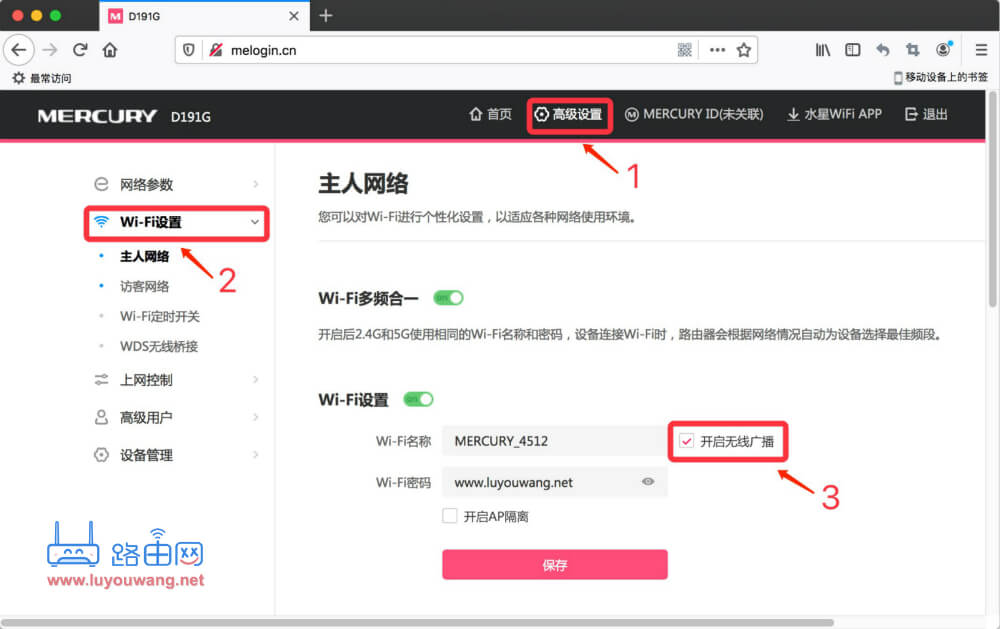The width and height of the screenshot is (1000, 629).
Task: Open the Firefox hamburger menu
Action: (980, 49)
